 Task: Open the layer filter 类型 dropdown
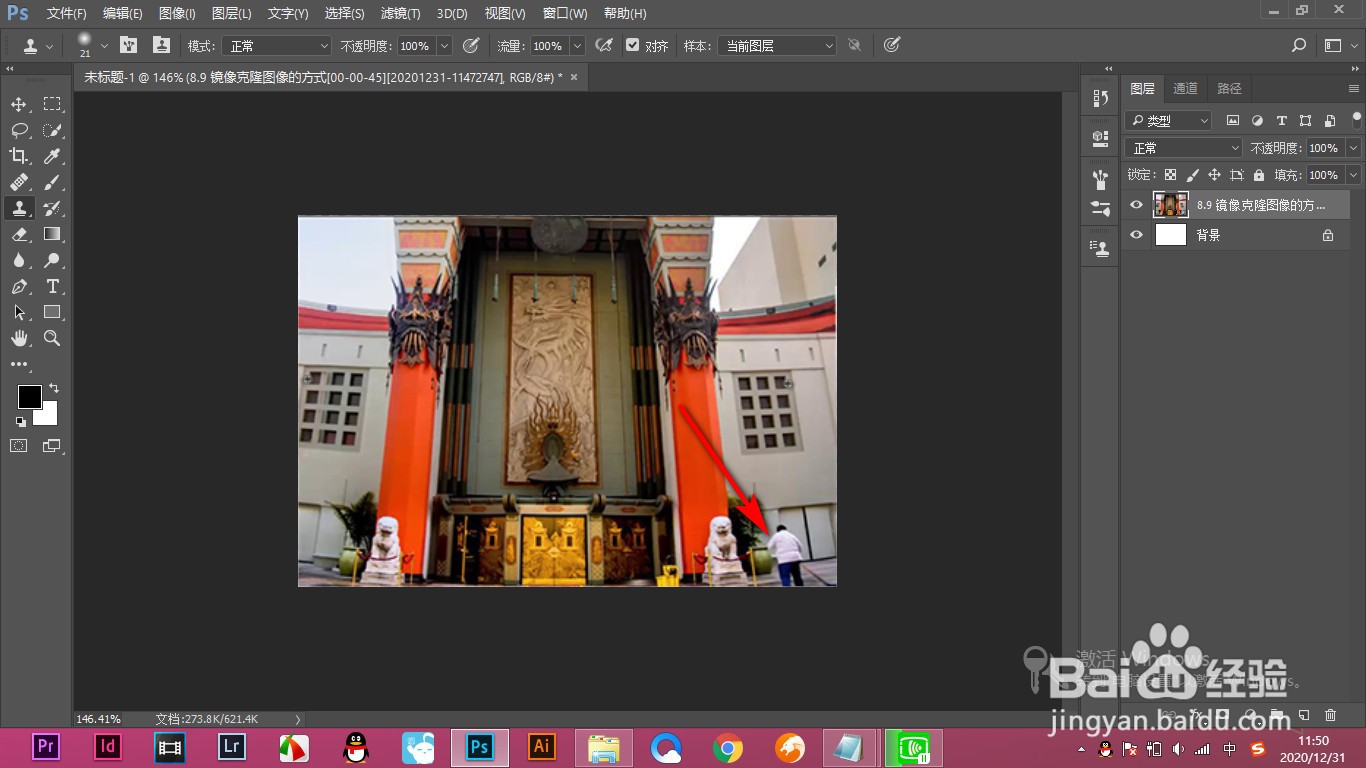(x=1168, y=120)
